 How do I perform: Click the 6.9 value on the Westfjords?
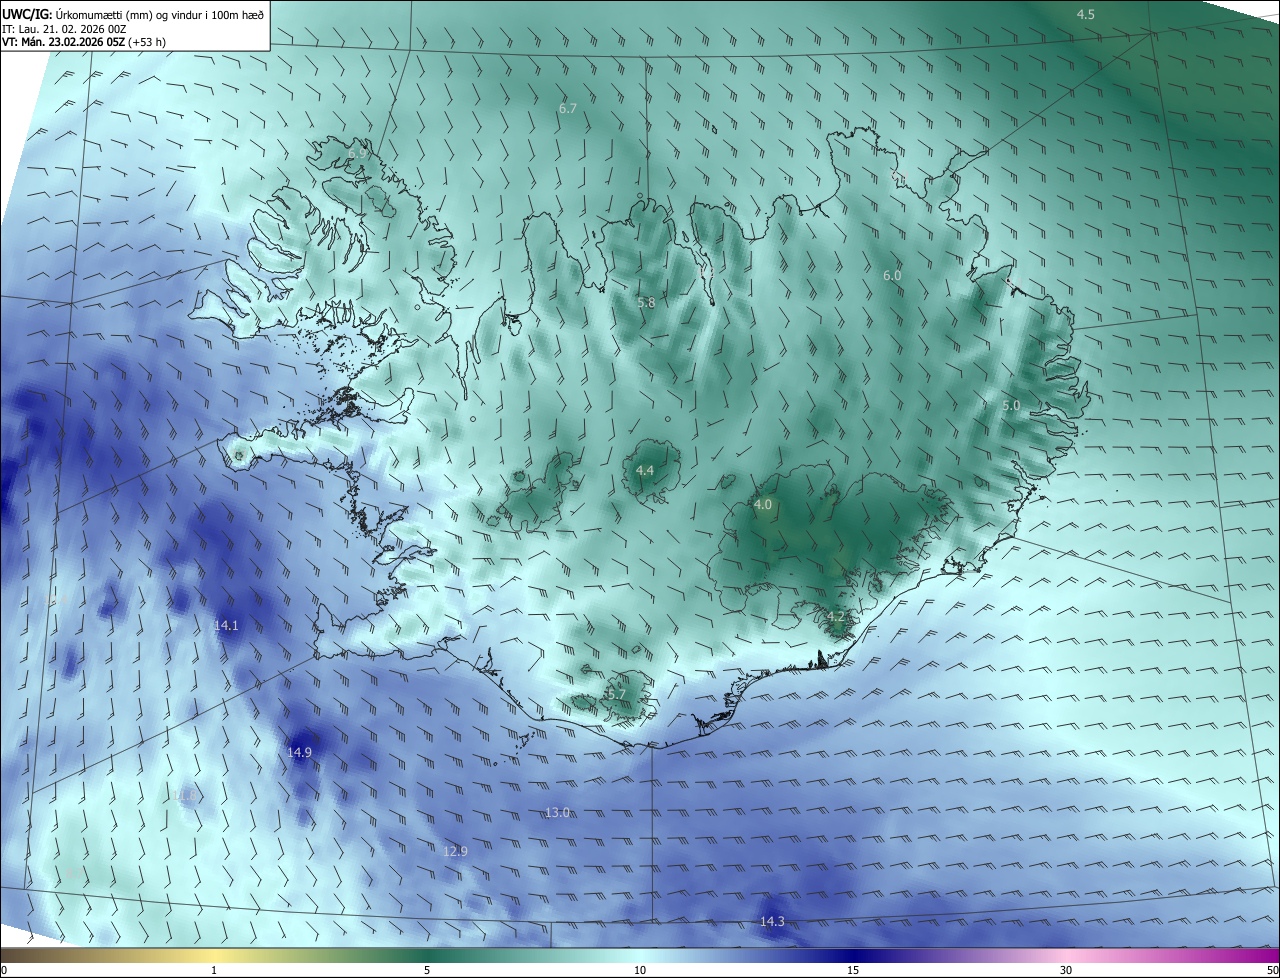[x=357, y=153]
